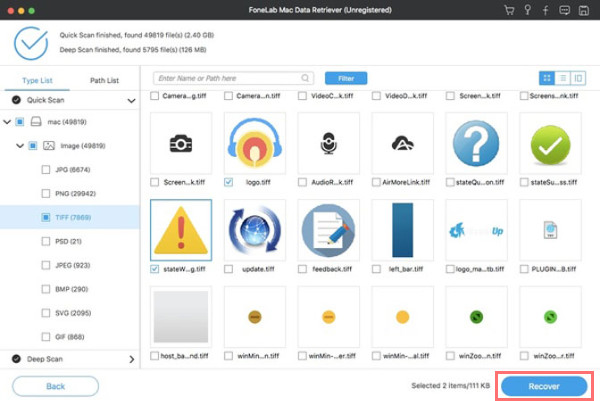Viewport: 600px width, 401px height.
Task: Uncheck the stateW...g.tiff checkbox
Action: tap(155, 269)
